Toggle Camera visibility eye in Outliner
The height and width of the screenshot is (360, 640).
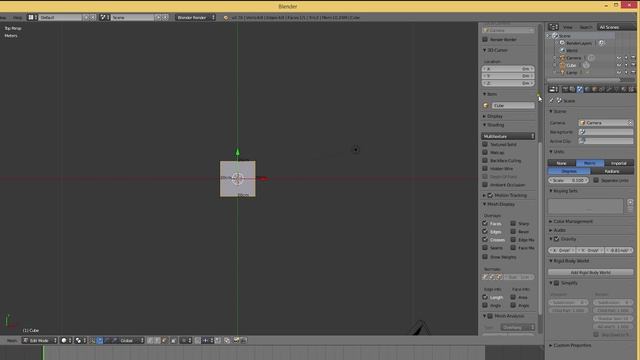point(619,58)
